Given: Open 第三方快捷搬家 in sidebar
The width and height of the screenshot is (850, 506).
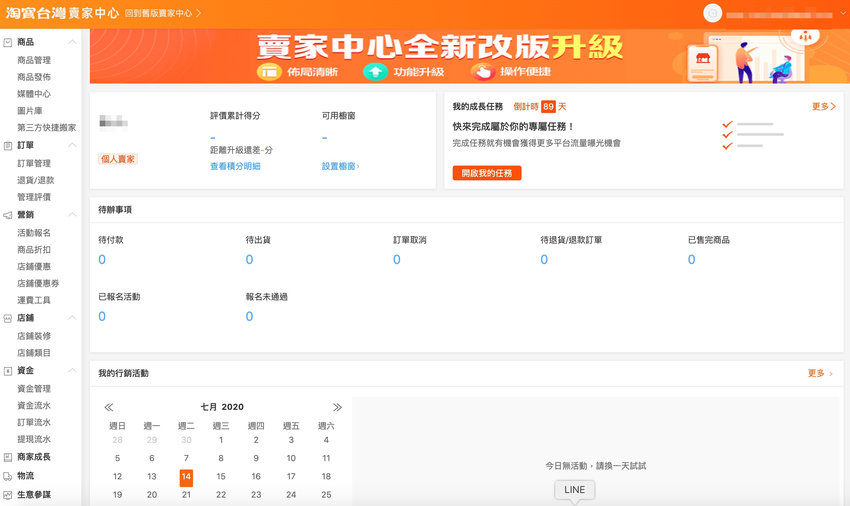Looking at the screenshot, I should [x=47, y=127].
